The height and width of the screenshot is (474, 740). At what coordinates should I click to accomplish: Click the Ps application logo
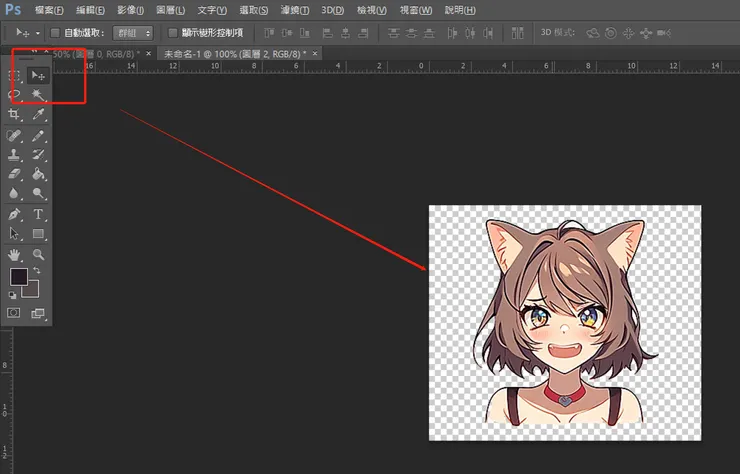pyautogui.click(x=13, y=9)
